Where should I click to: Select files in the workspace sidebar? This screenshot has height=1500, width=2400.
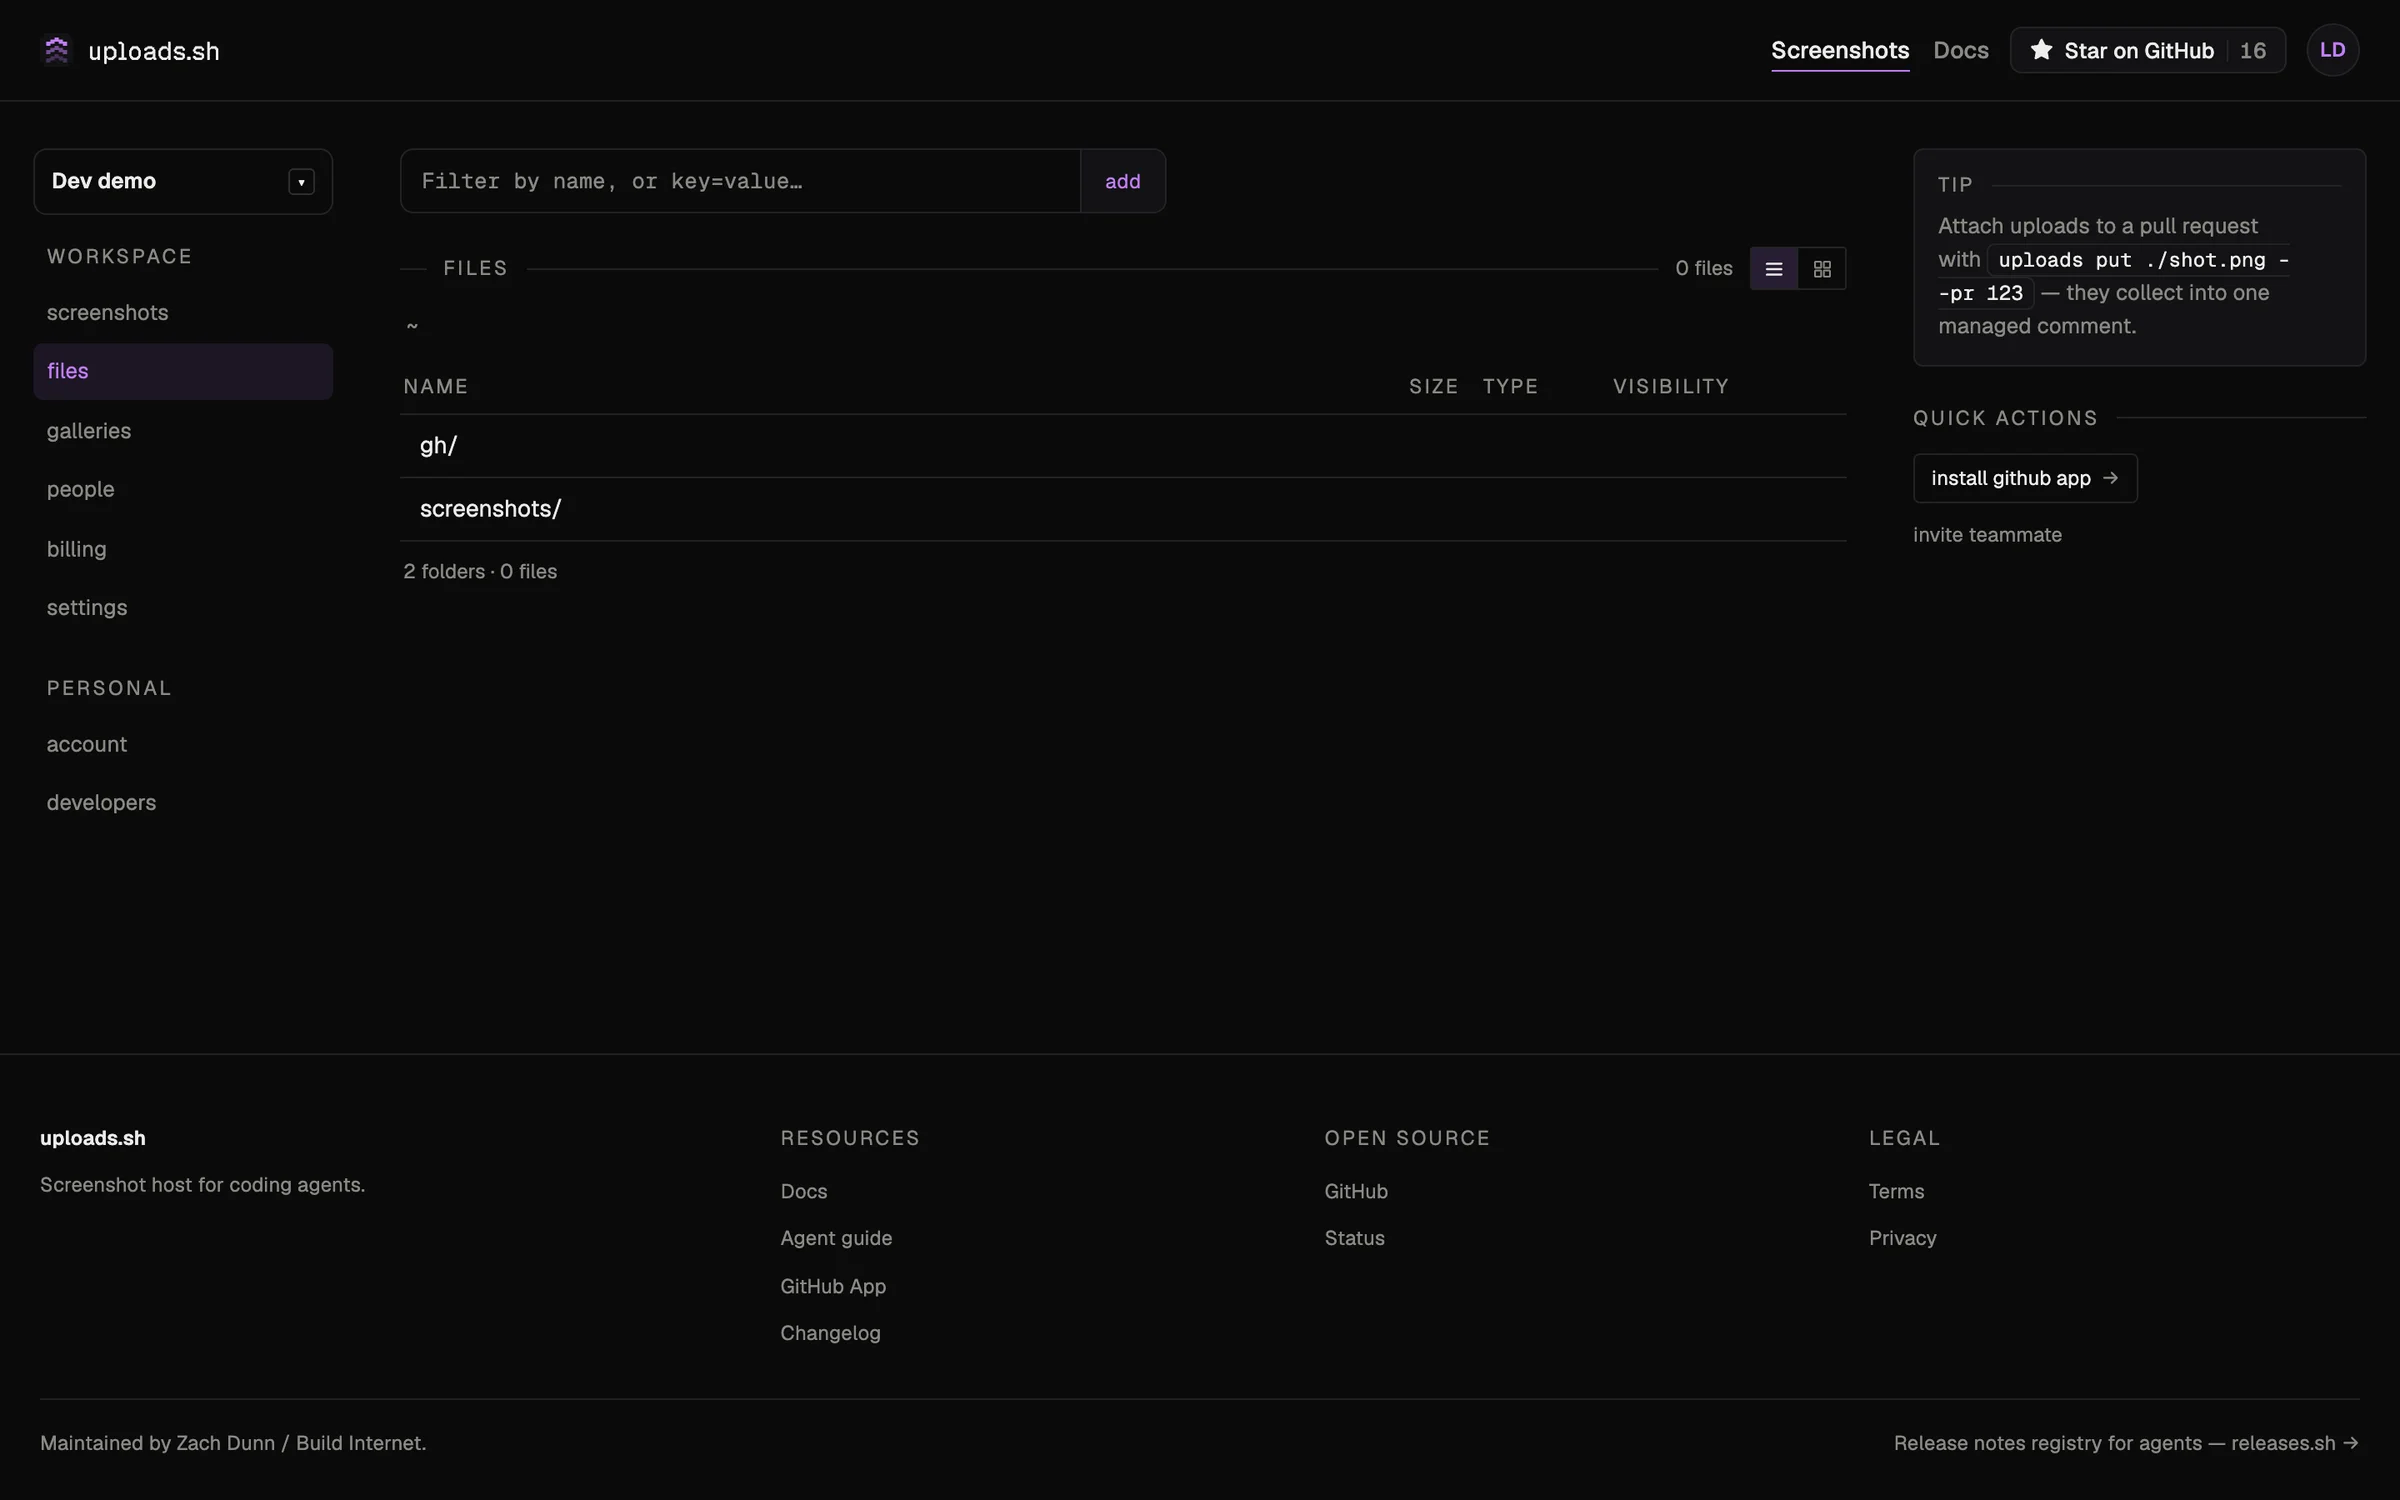(183, 371)
